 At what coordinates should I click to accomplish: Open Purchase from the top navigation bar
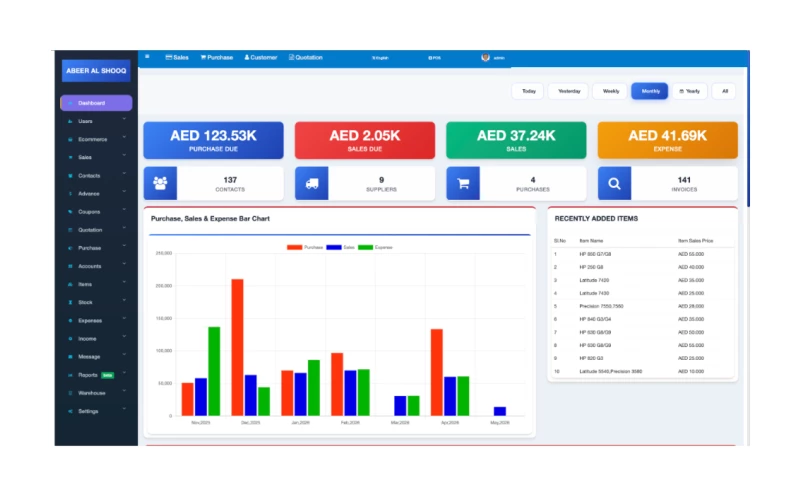[217, 58]
